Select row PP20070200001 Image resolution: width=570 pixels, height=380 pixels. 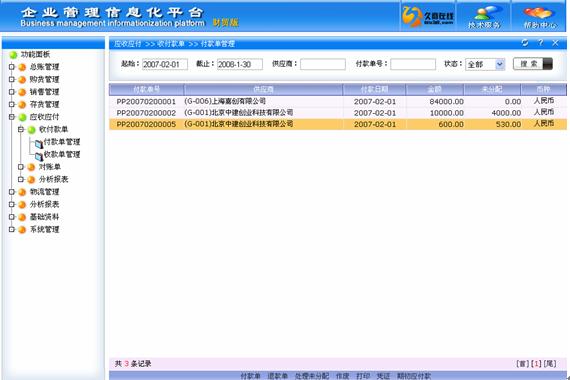pyautogui.click(x=338, y=101)
